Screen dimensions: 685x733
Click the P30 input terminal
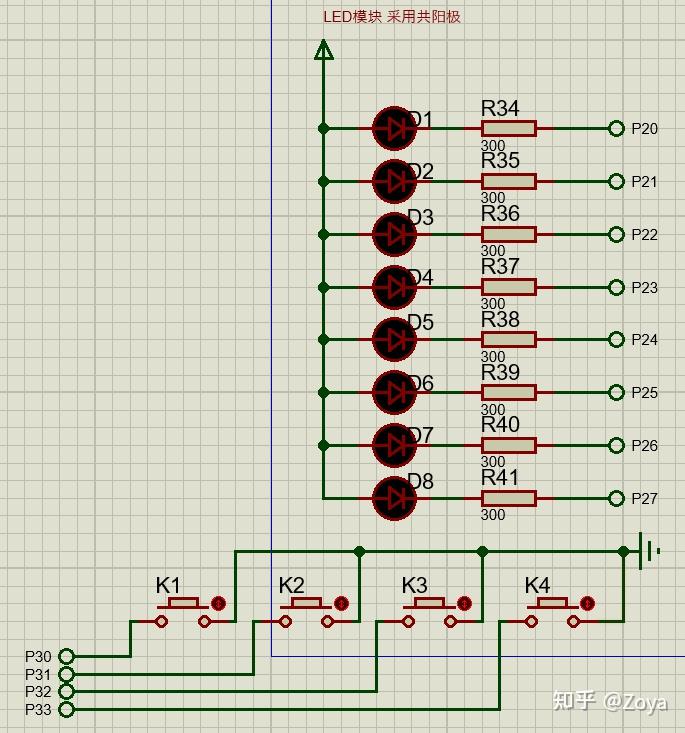[x=66, y=656]
